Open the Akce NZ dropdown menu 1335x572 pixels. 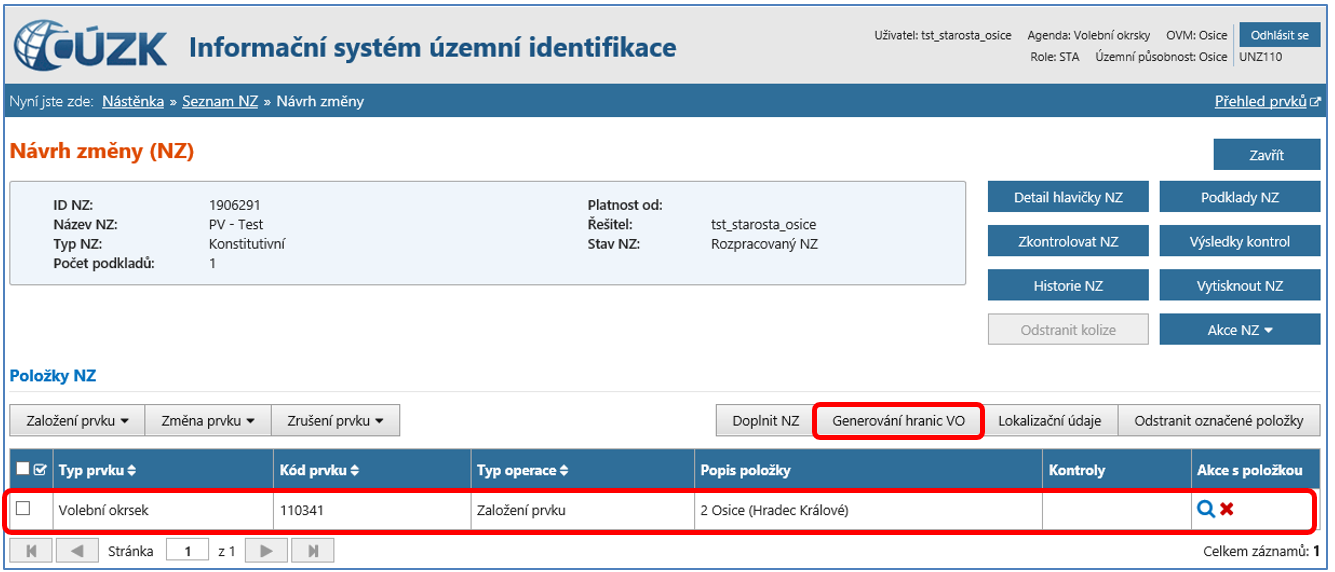point(1239,330)
